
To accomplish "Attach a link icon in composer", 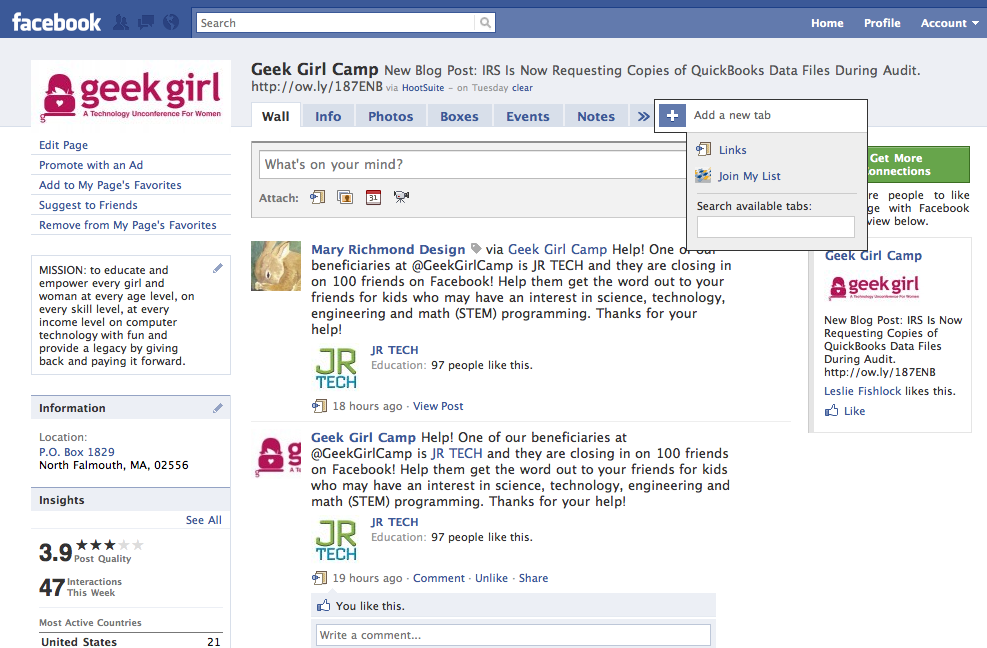I will coord(318,197).
